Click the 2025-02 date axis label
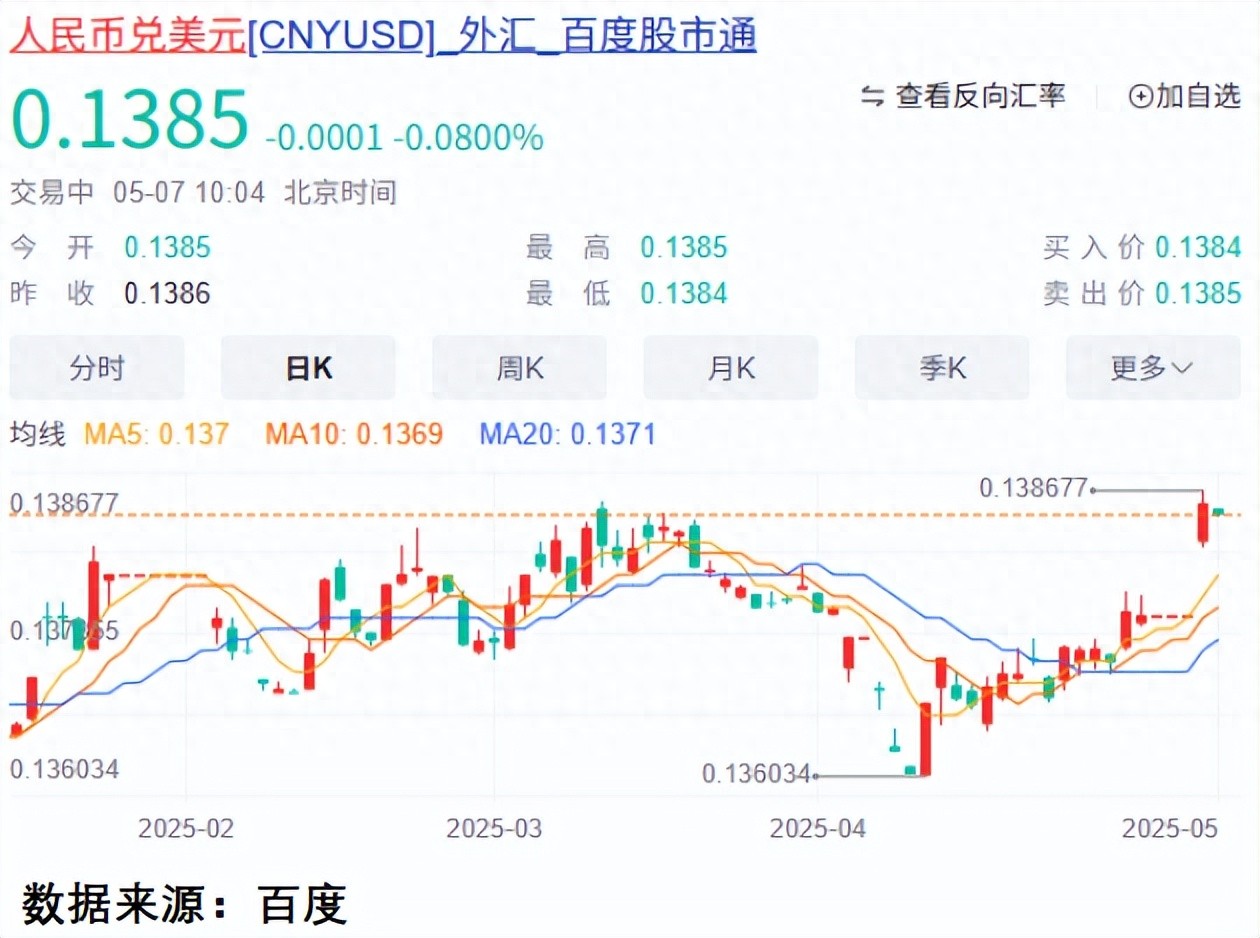This screenshot has width=1260, height=938. click(x=186, y=828)
